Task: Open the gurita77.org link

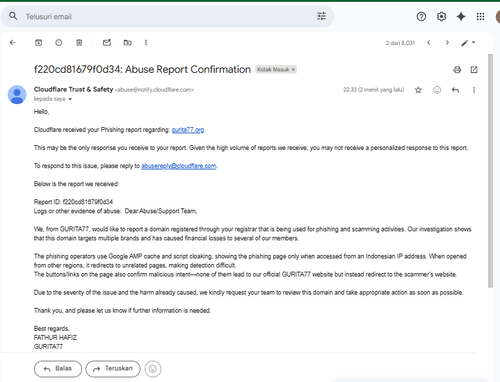Action: coord(188,130)
